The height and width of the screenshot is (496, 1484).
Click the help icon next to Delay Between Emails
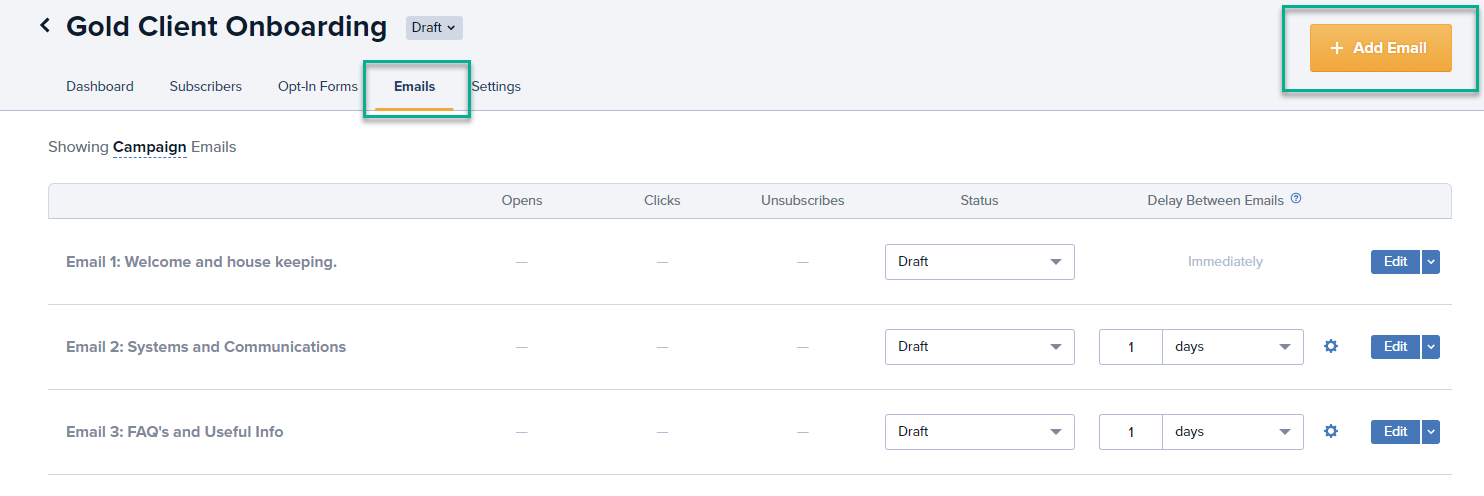1296,199
